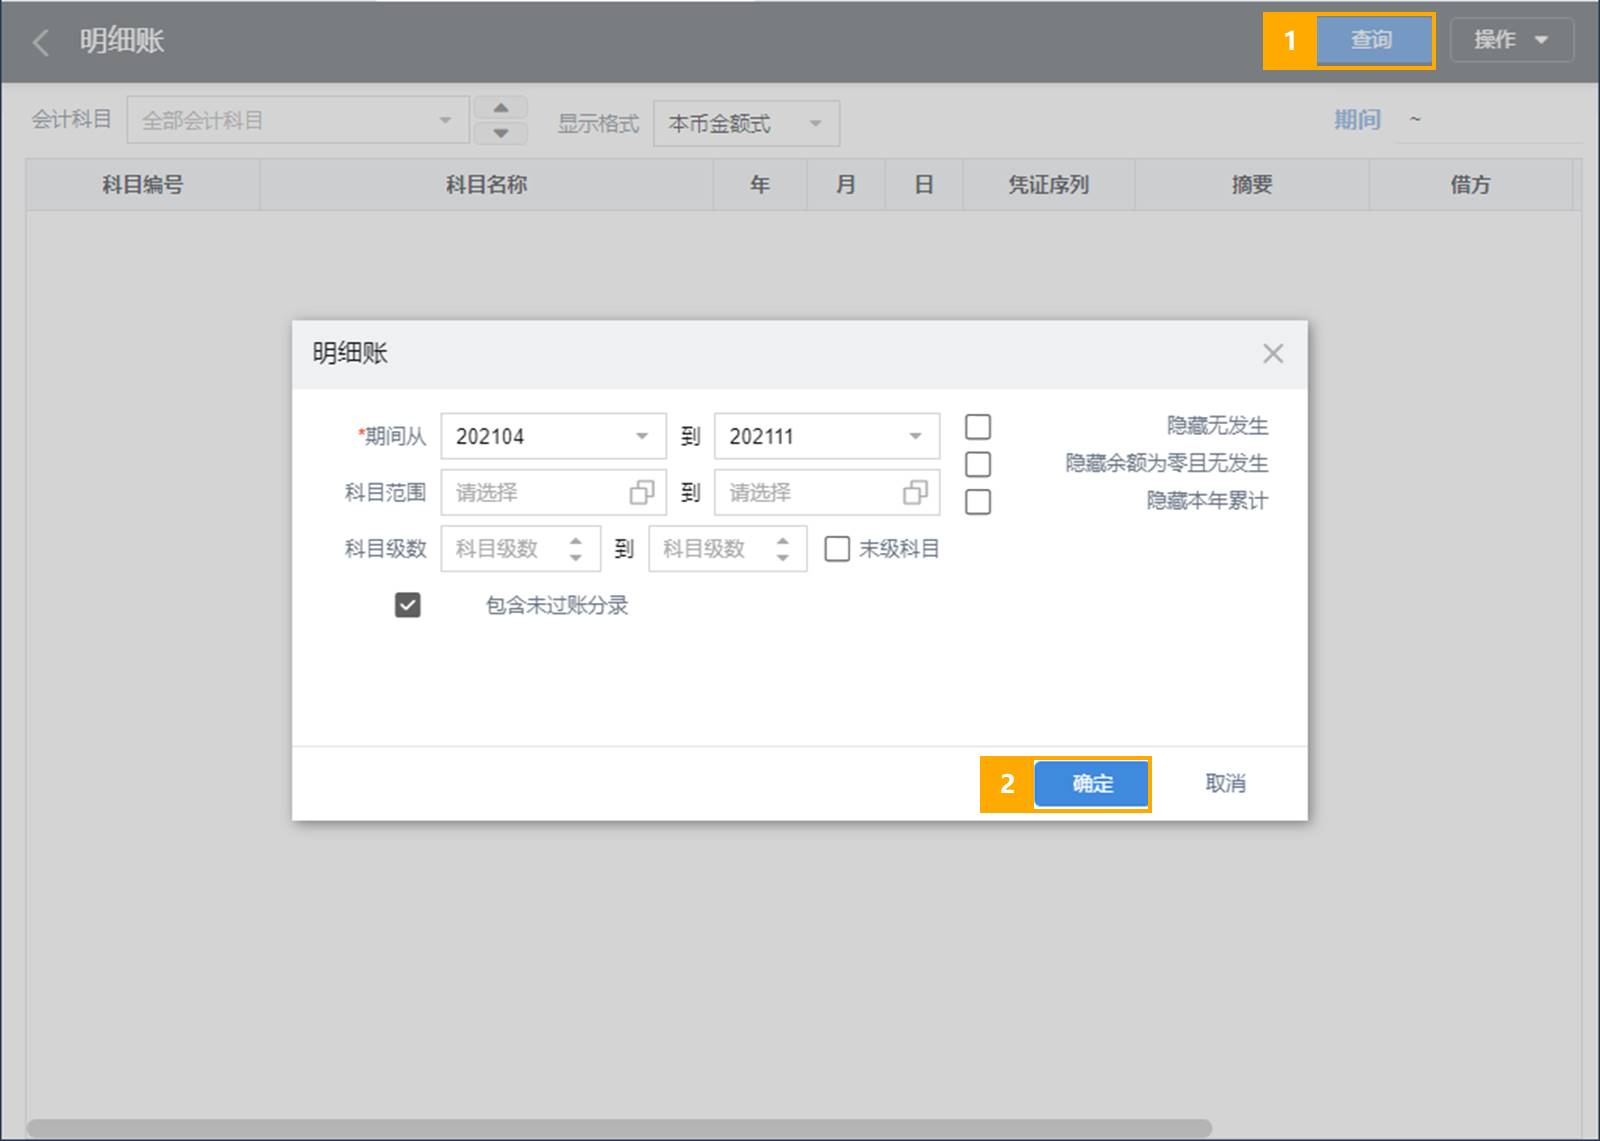Uncheck the 包含未过账分录 checkbox
1600x1141 pixels.
(408, 605)
